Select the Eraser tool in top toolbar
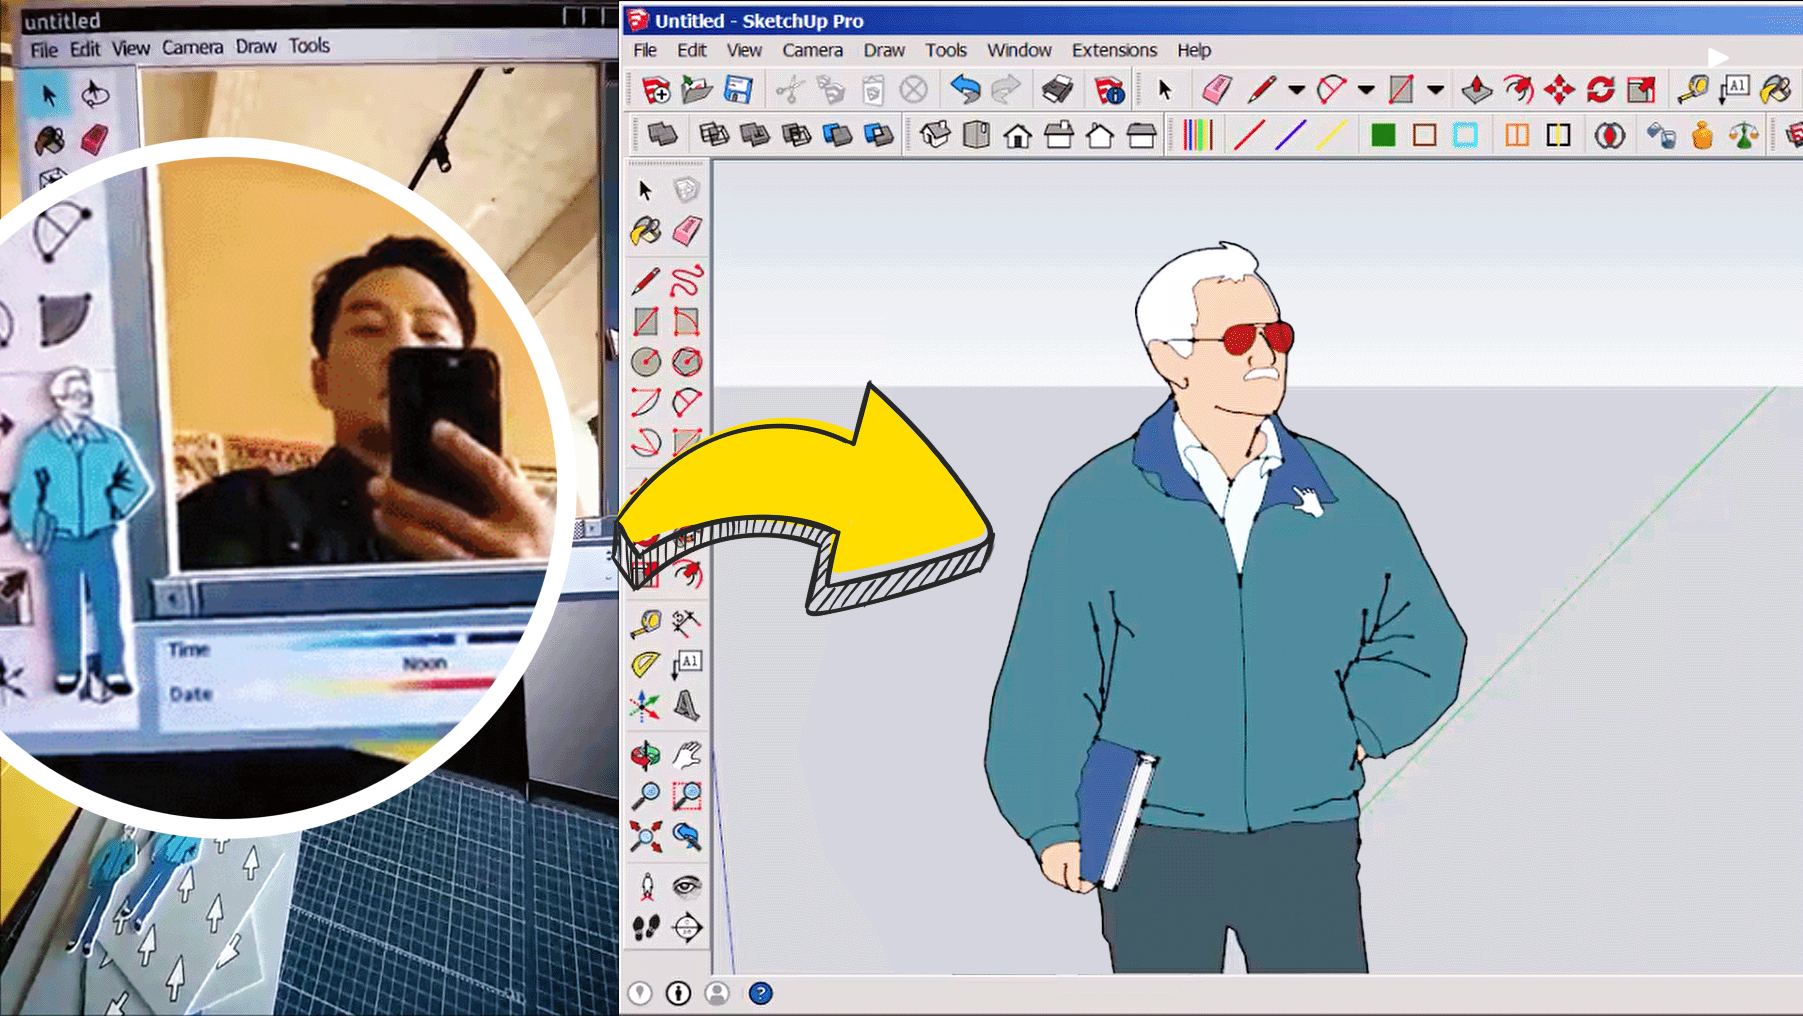Viewport: 1803px width, 1016px height. (x=1216, y=90)
